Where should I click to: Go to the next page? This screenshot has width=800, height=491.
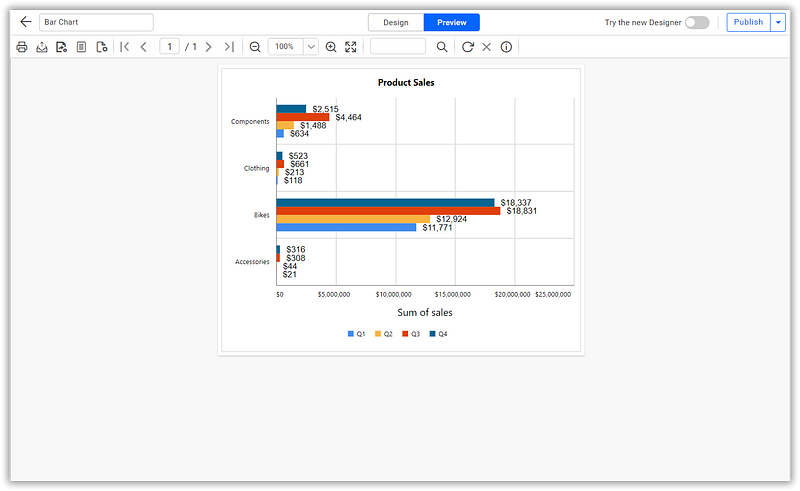[x=208, y=47]
